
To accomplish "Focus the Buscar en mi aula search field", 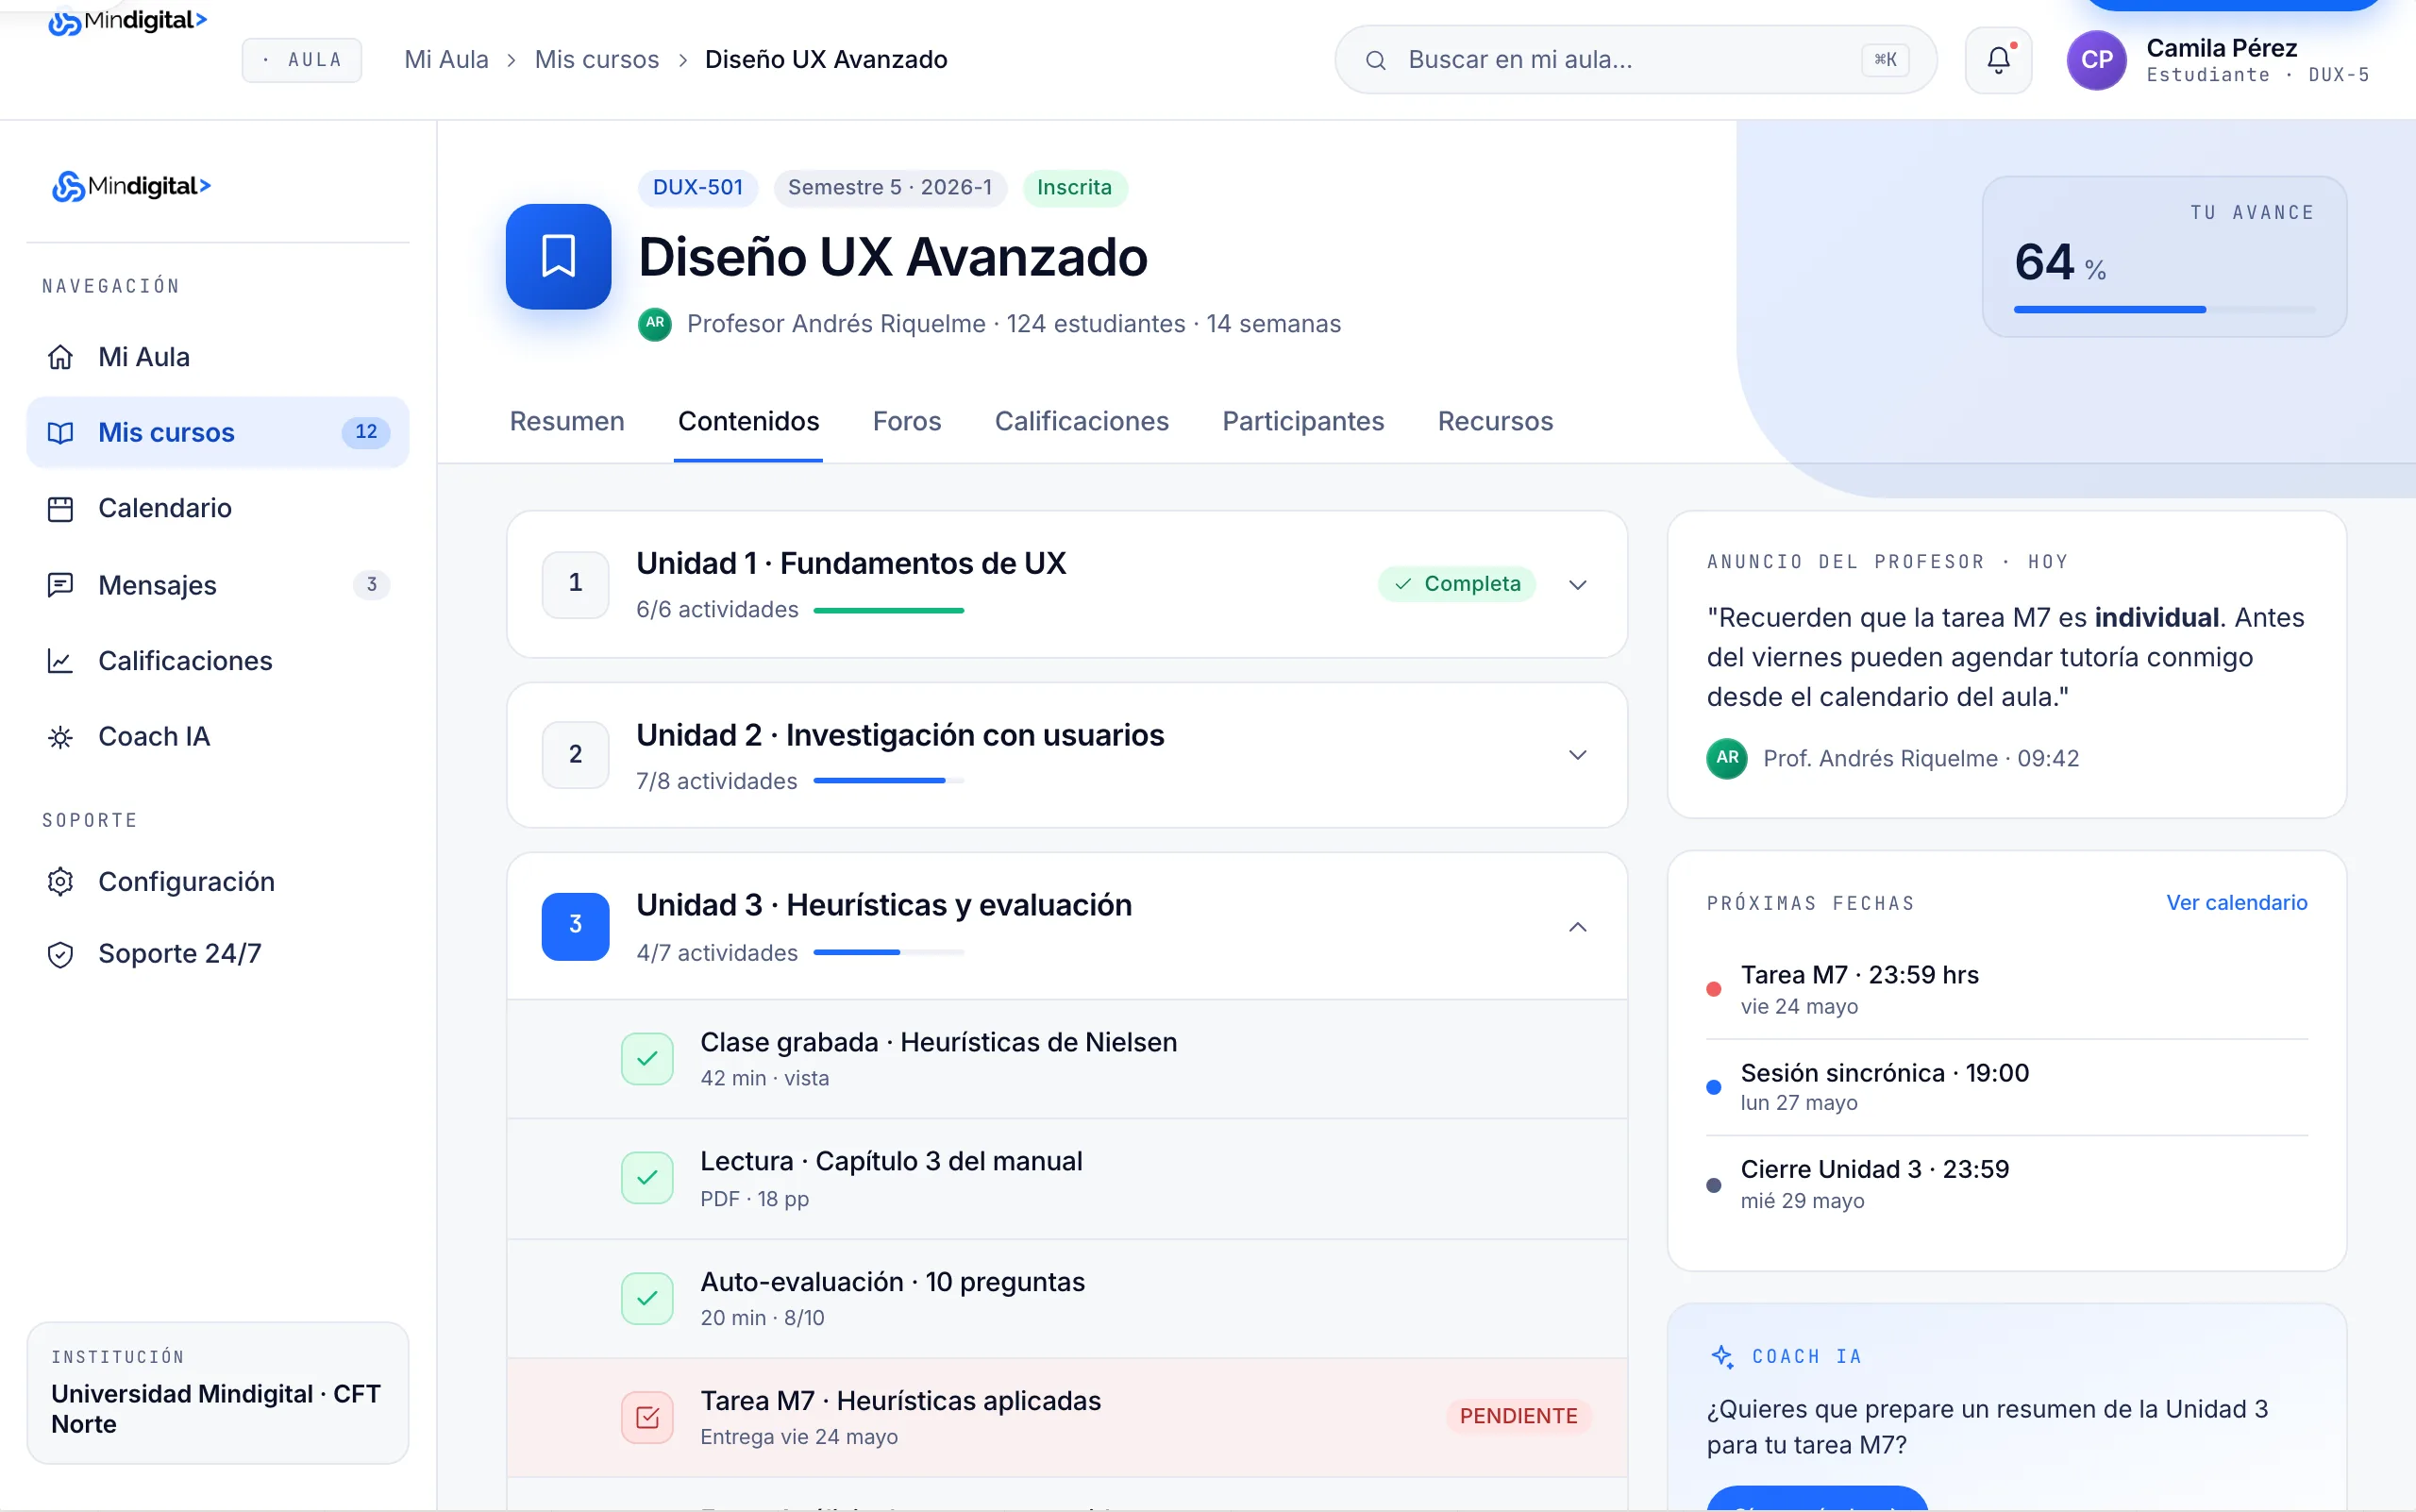I will click(1635, 60).
